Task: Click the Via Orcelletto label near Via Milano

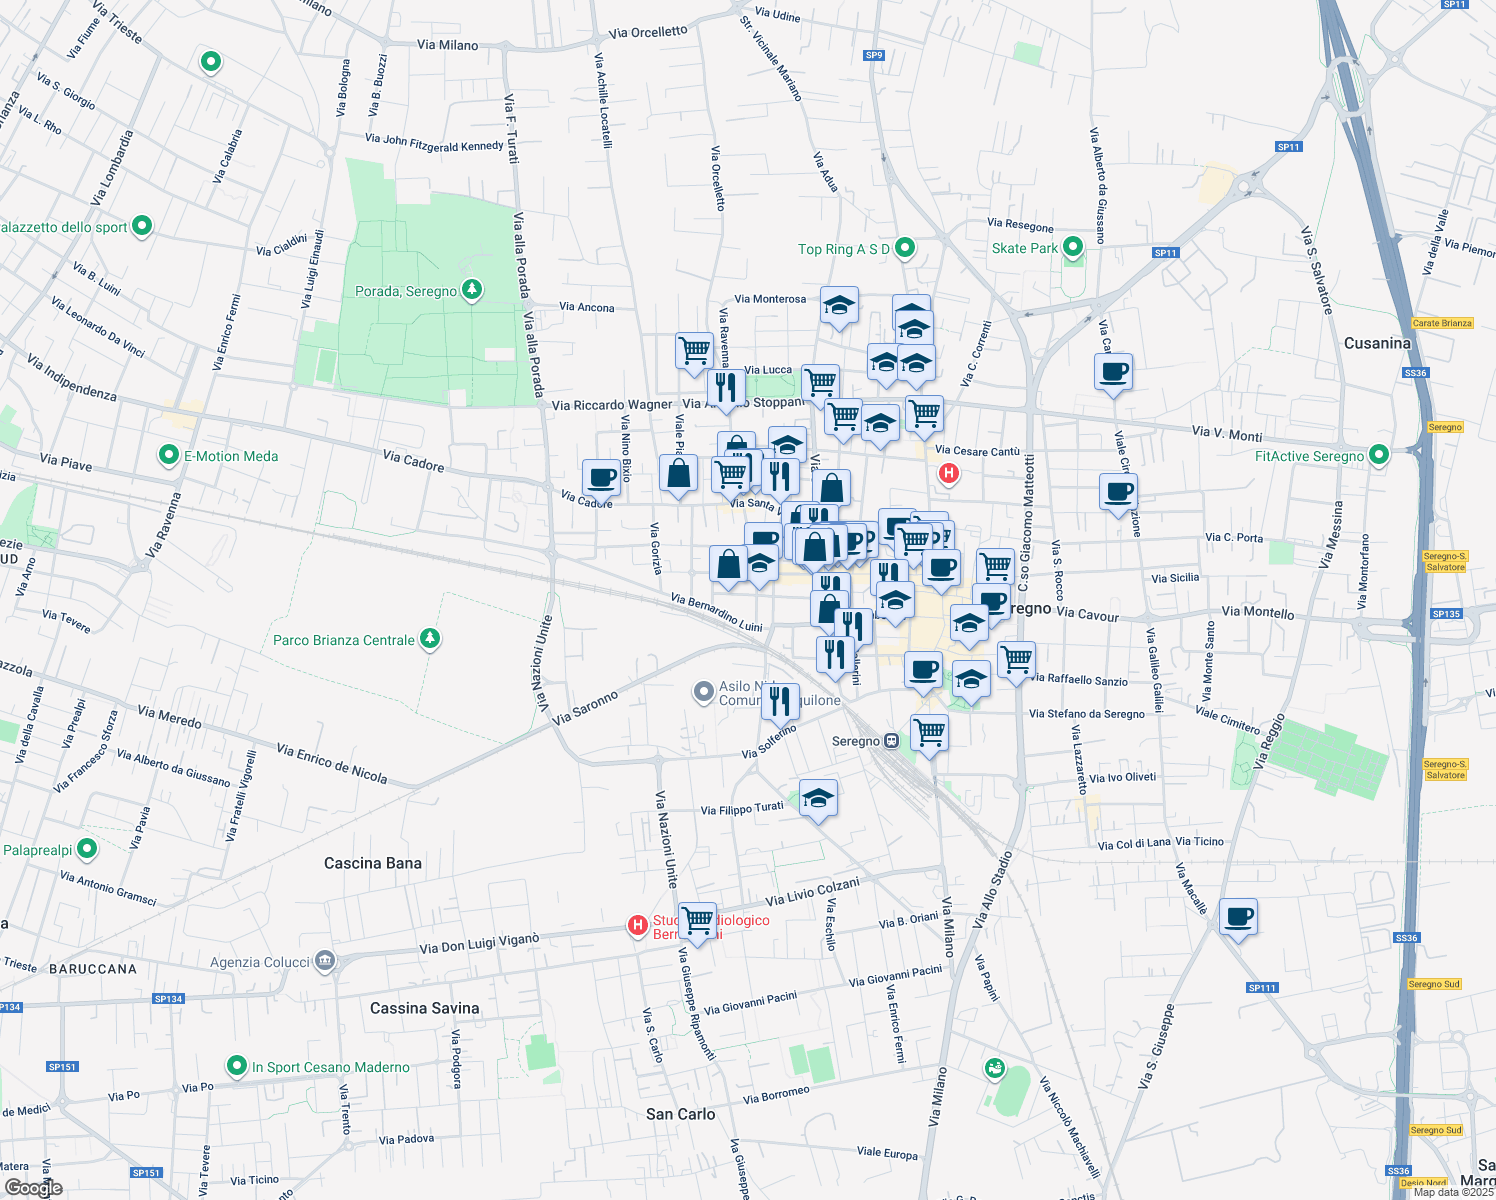Action: pyautogui.click(x=647, y=32)
